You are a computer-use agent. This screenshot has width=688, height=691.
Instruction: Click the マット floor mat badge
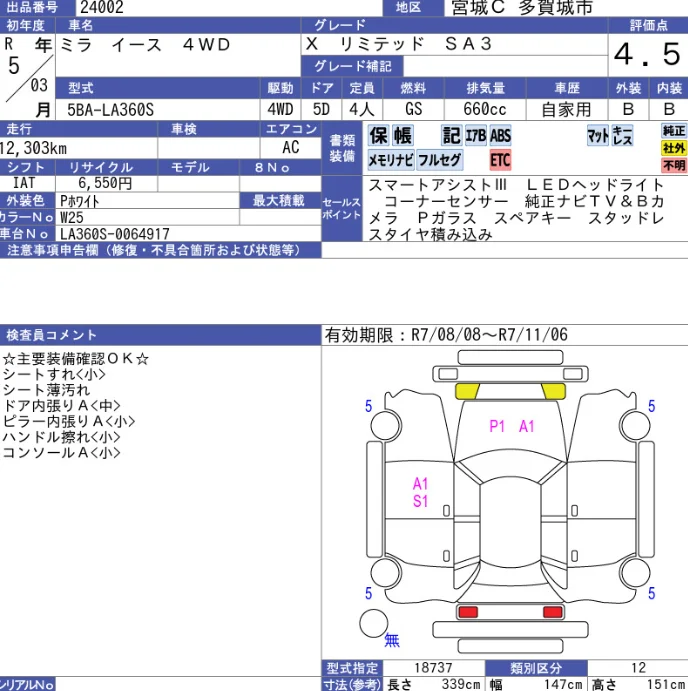[x=597, y=136]
